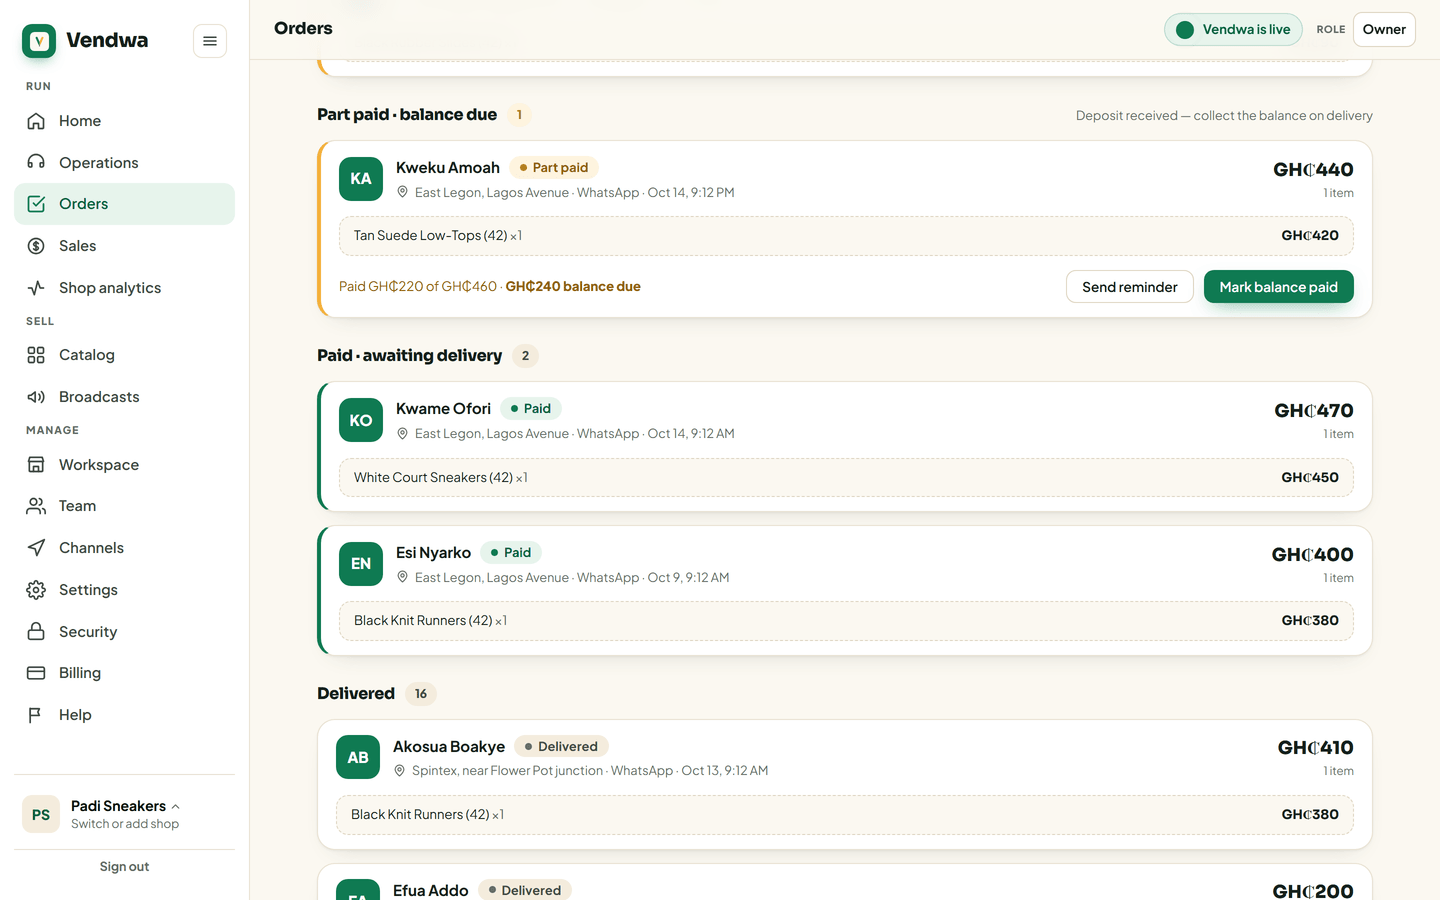Click the Part paid status badge
Screen dimensions: 1440x900
pos(554,168)
